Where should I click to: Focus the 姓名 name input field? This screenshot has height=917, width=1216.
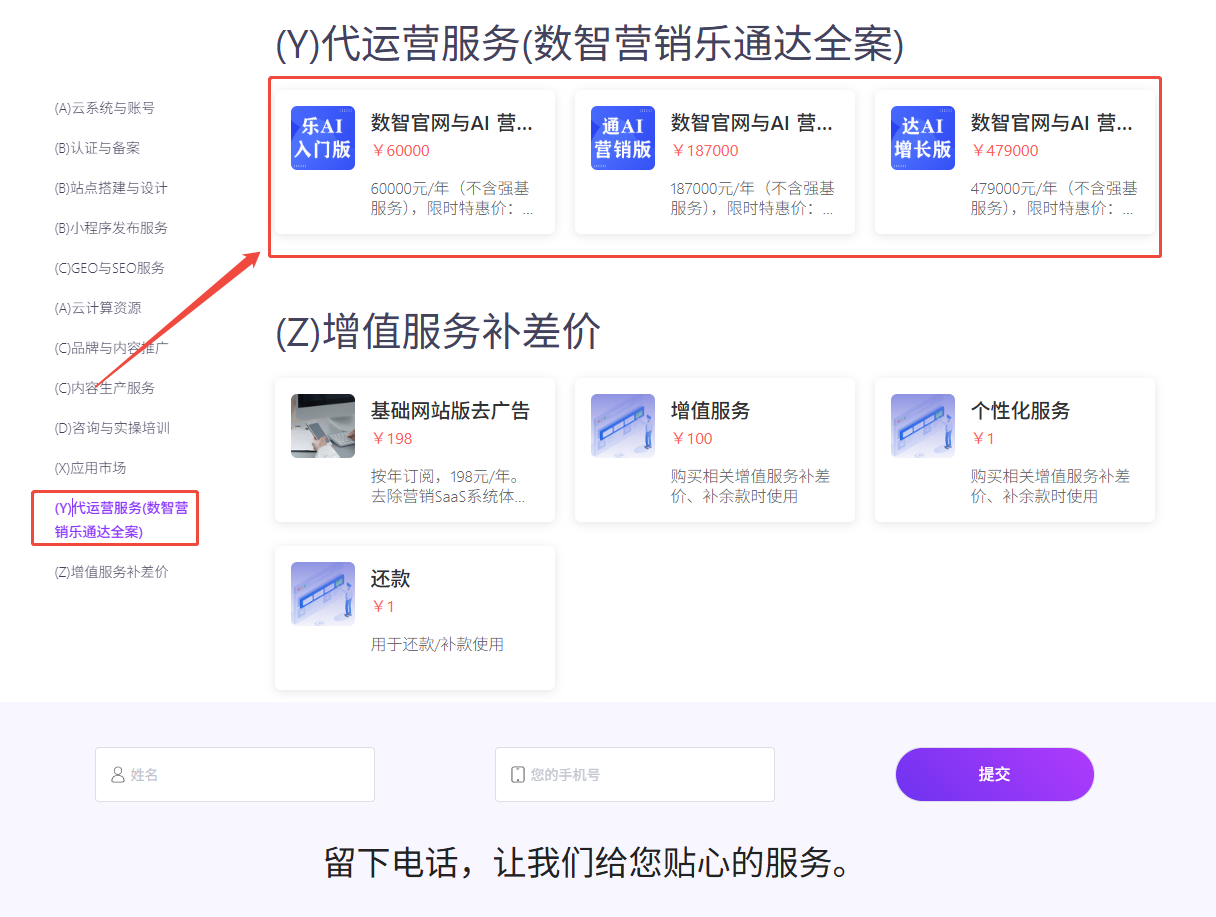235,774
